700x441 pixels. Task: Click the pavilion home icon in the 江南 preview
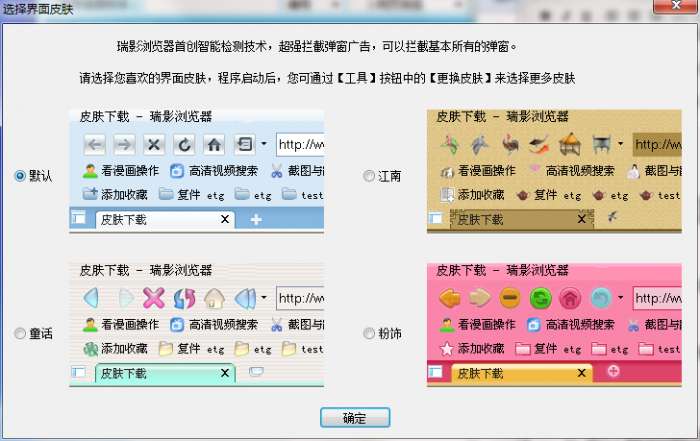click(570, 144)
